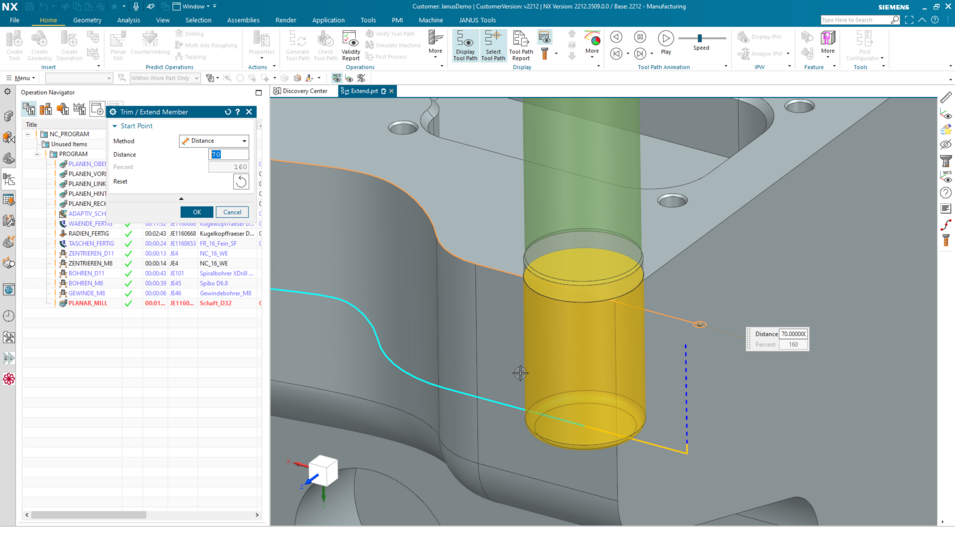Collapse dialog with the up arrow
Image resolution: width=955 pixels, height=537 pixels.
click(181, 198)
